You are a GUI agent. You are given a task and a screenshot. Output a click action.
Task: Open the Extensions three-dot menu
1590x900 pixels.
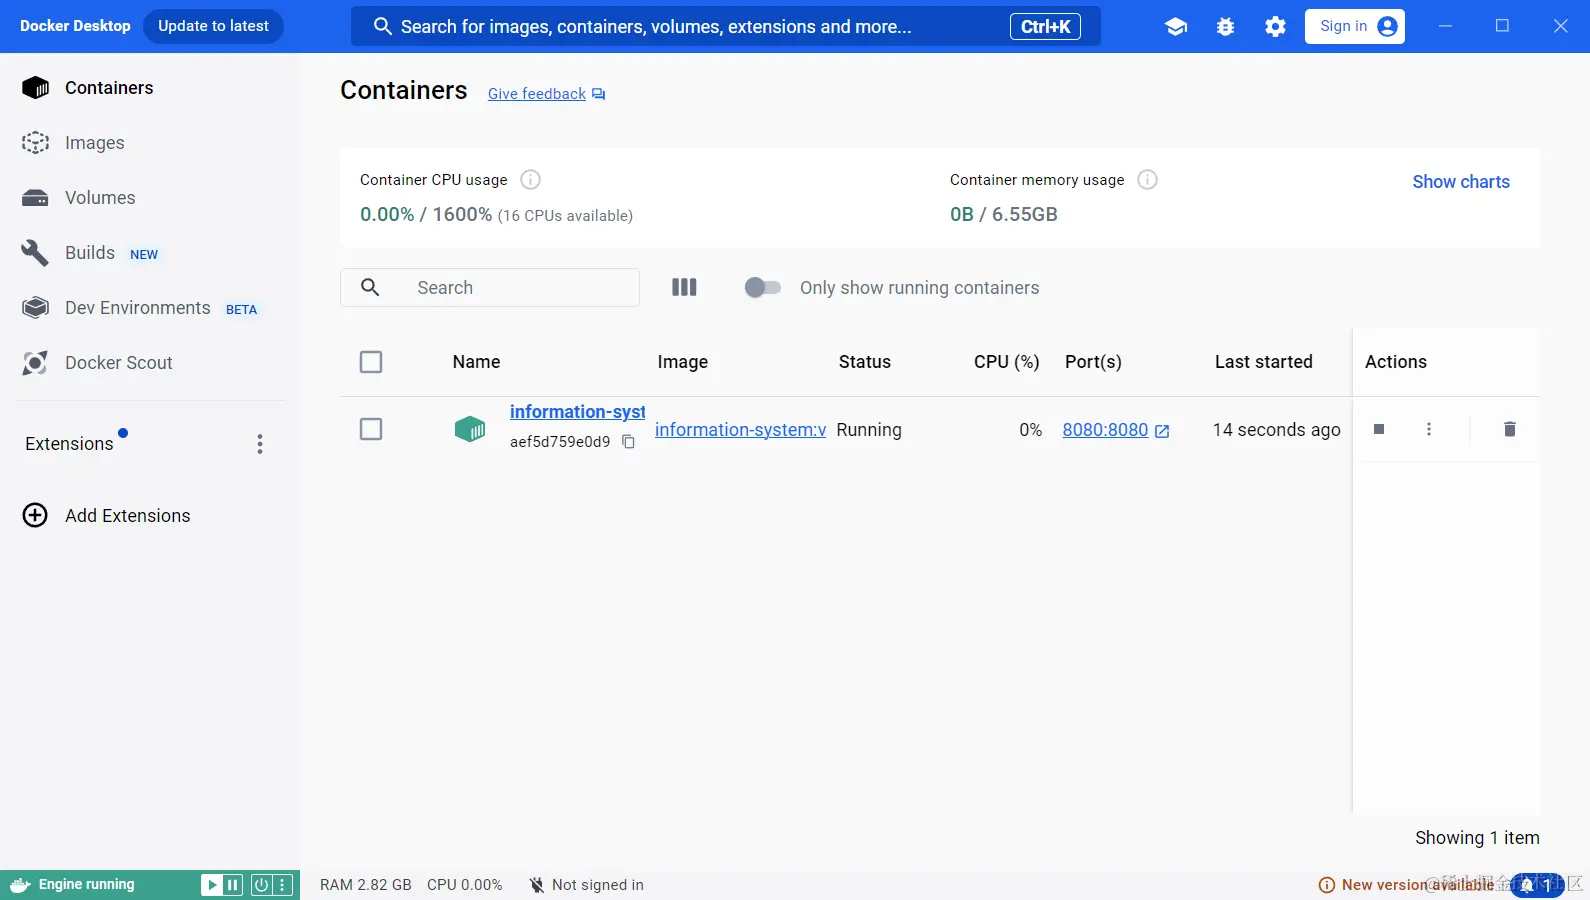tap(260, 444)
